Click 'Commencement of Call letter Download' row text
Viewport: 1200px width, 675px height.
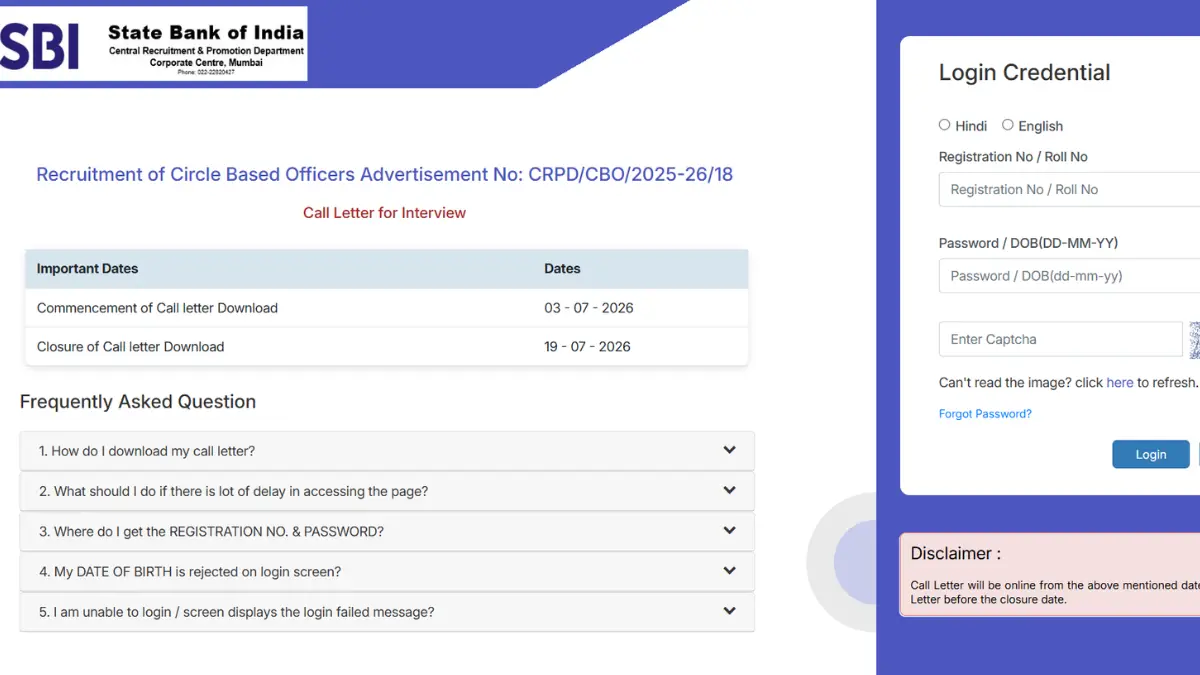pos(157,308)
